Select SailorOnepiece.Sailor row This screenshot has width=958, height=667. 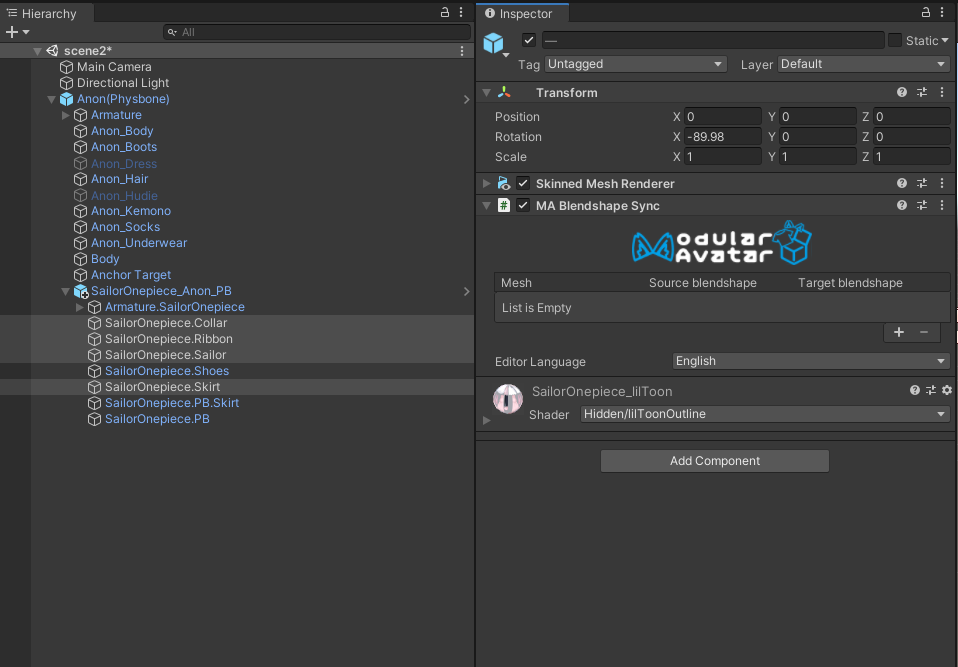236,354
